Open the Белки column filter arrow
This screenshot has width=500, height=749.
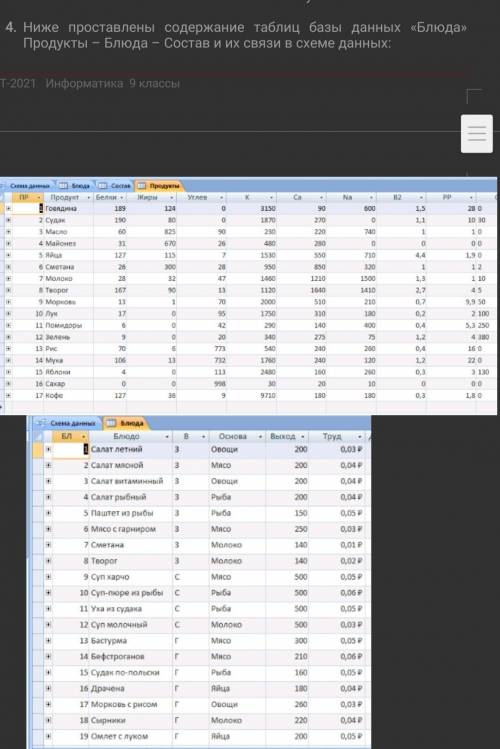tap(122, 197)
